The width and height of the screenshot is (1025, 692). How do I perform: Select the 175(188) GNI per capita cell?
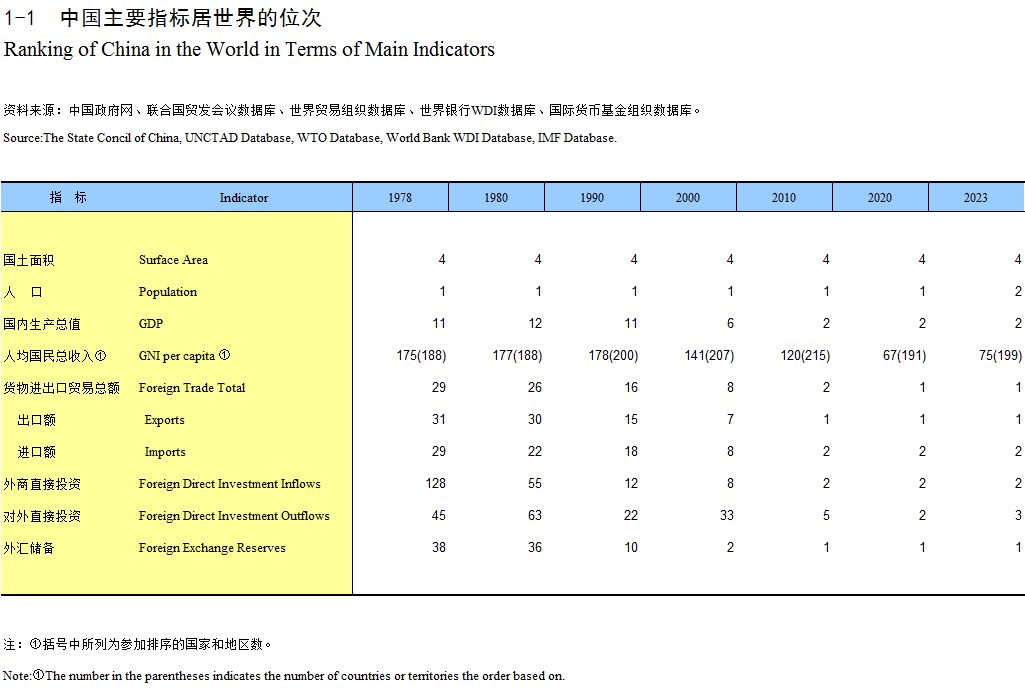pyautogui.click(x=421, y=356)
